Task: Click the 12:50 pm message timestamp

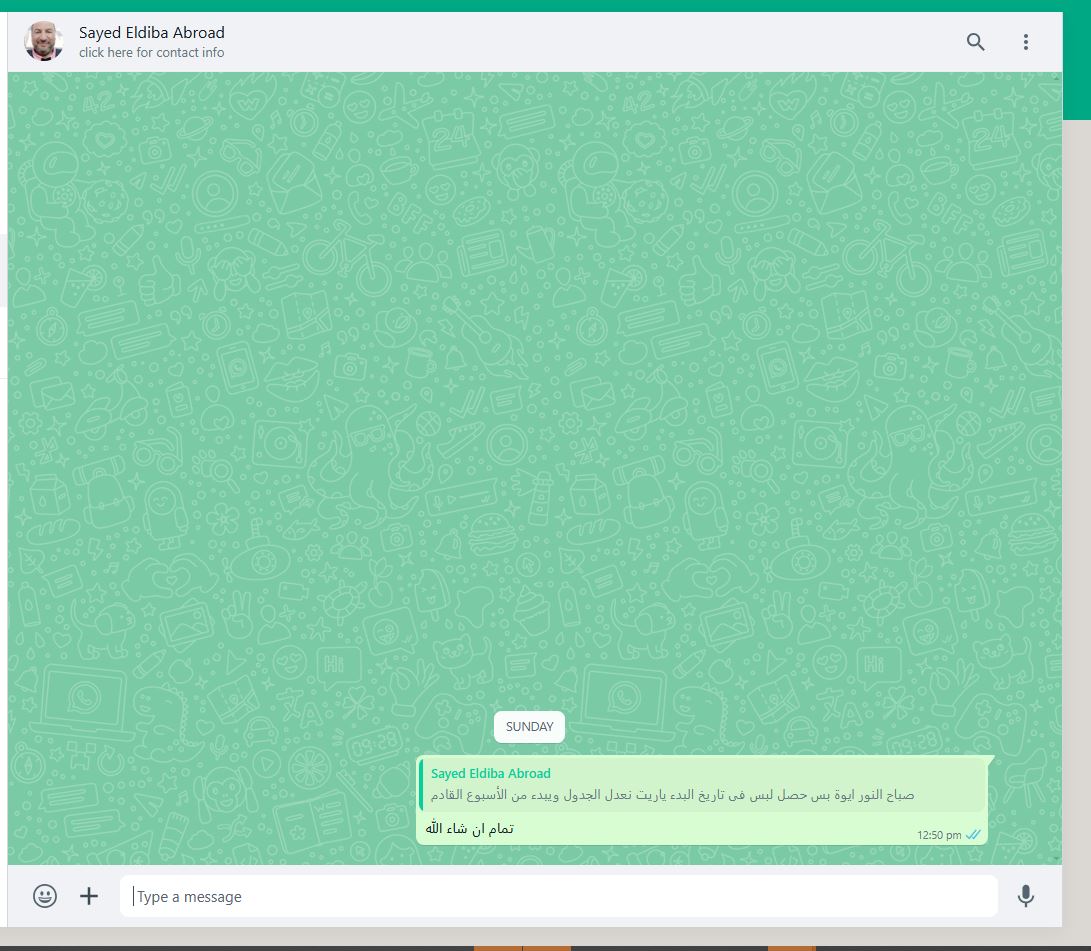Action: [x=939, y=836]
